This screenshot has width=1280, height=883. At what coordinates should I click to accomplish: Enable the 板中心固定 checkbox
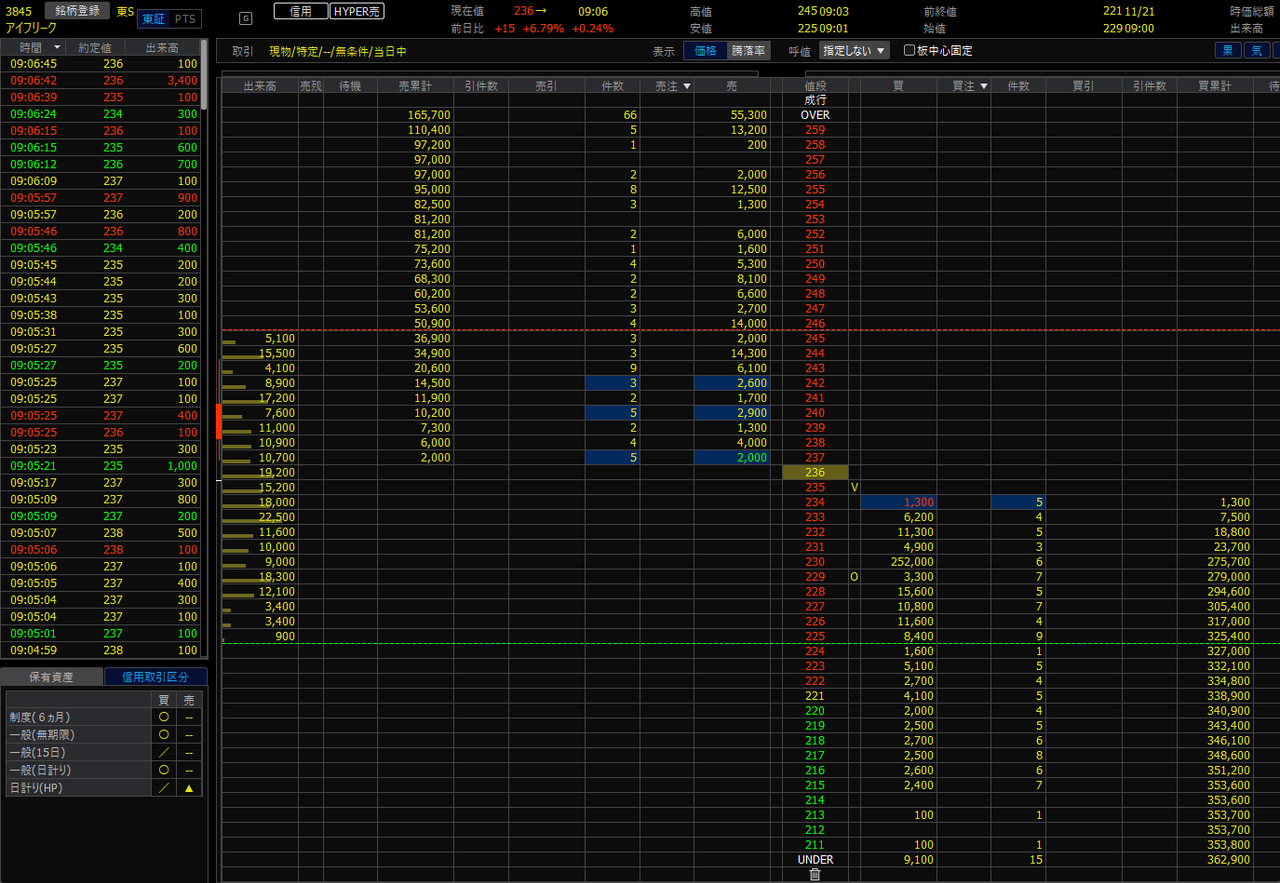point(909,51)
